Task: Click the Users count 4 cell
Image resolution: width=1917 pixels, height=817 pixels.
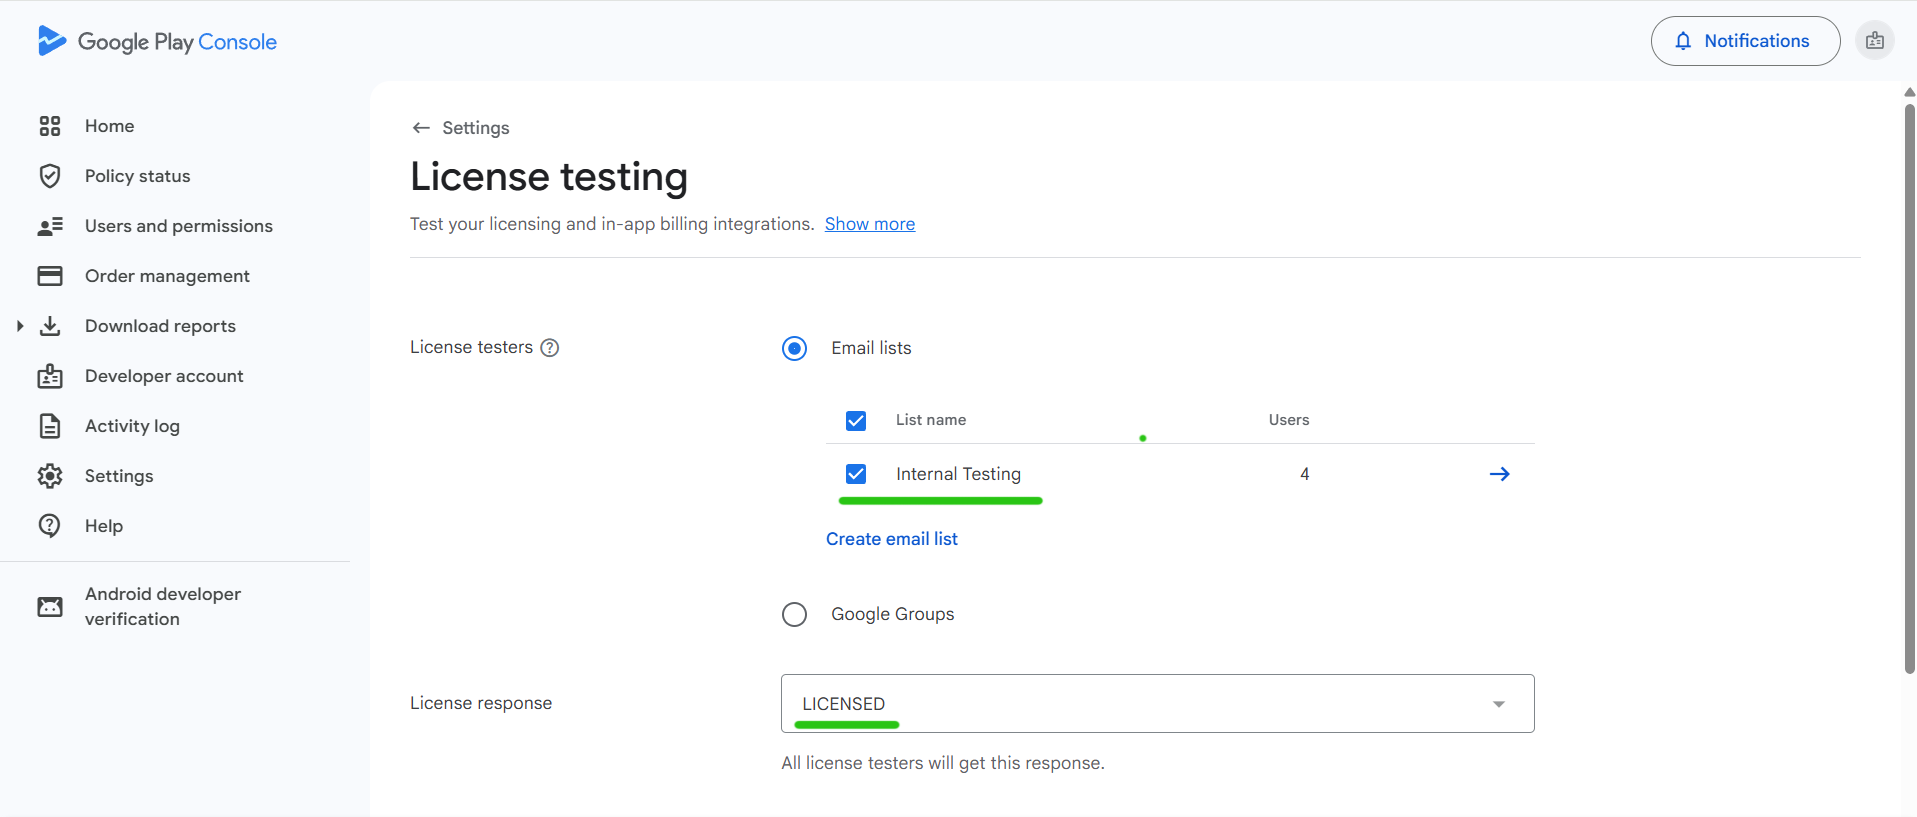Action: click(1304, 474)
